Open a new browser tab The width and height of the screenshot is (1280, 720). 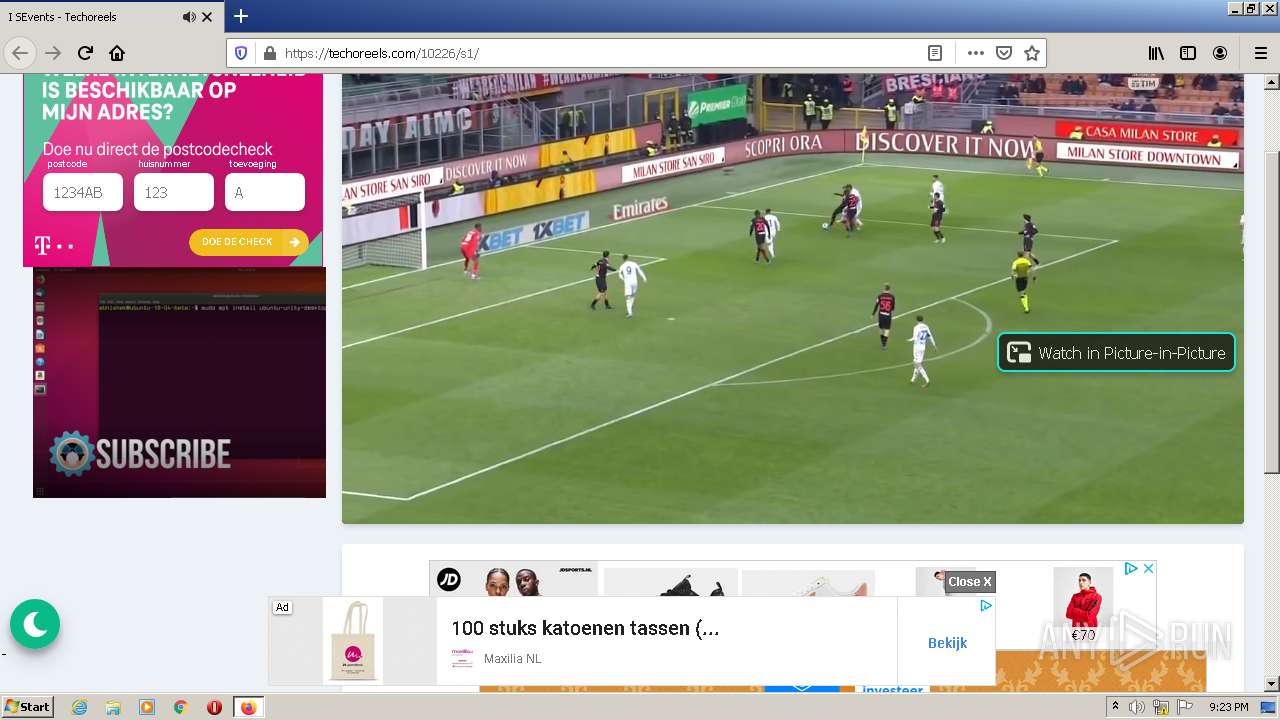click(x=241, y=16)
